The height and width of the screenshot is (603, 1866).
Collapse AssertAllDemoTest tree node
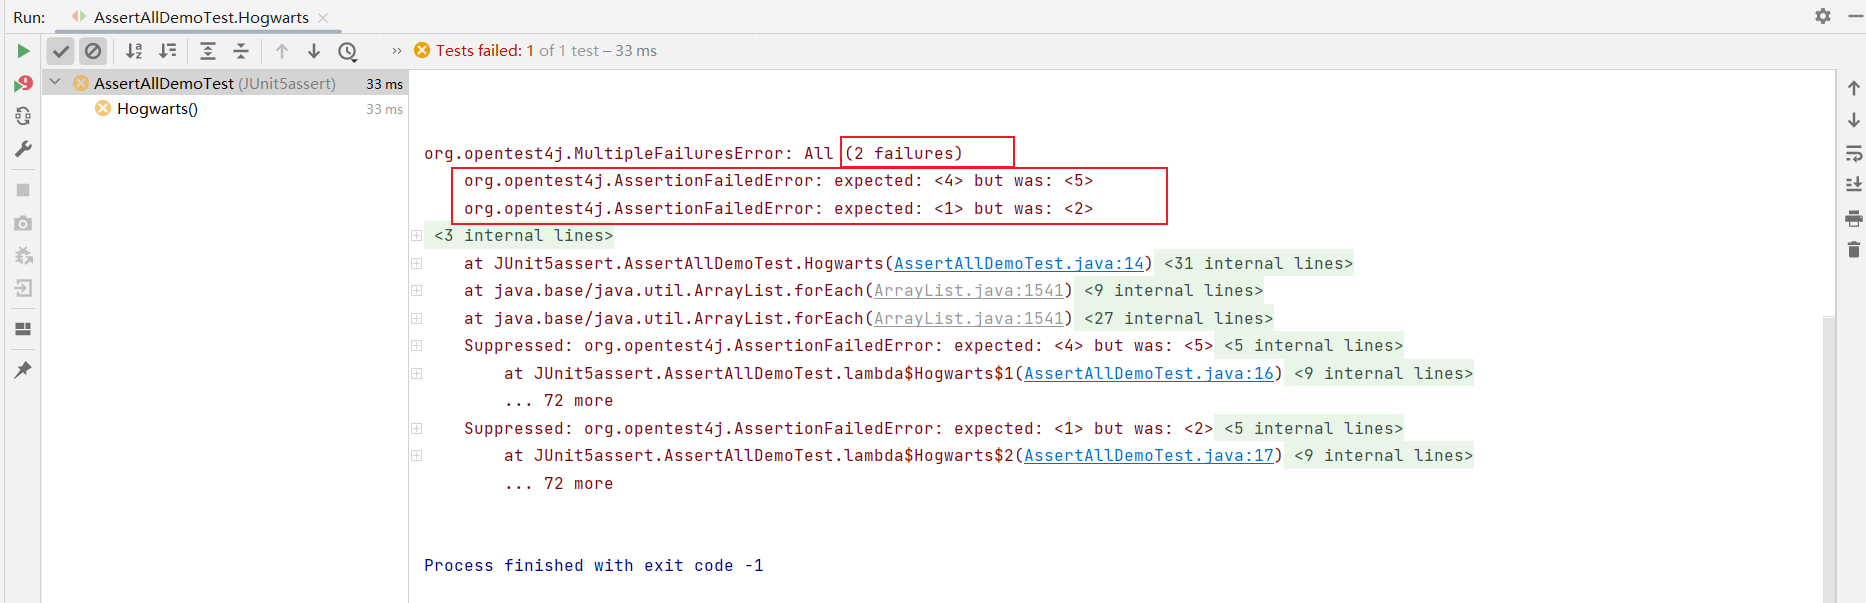(56, 83)
